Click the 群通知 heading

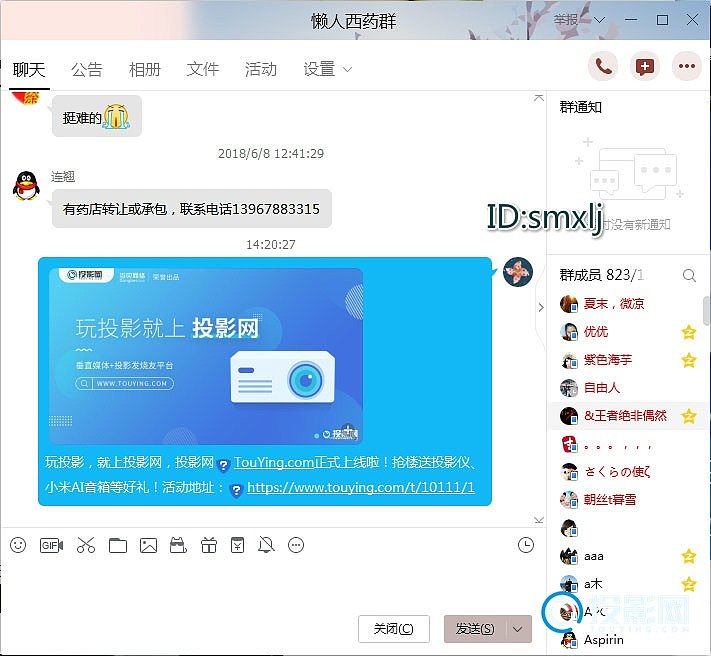tap(580, 107)
